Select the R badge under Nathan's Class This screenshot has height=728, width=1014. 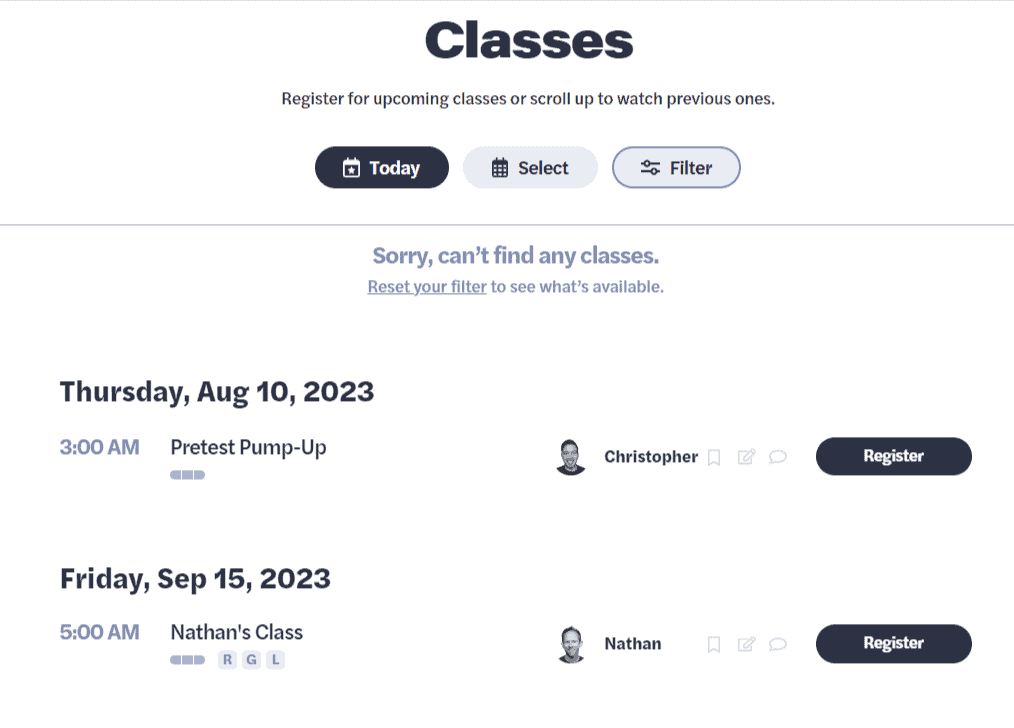(x=225, y=660)
